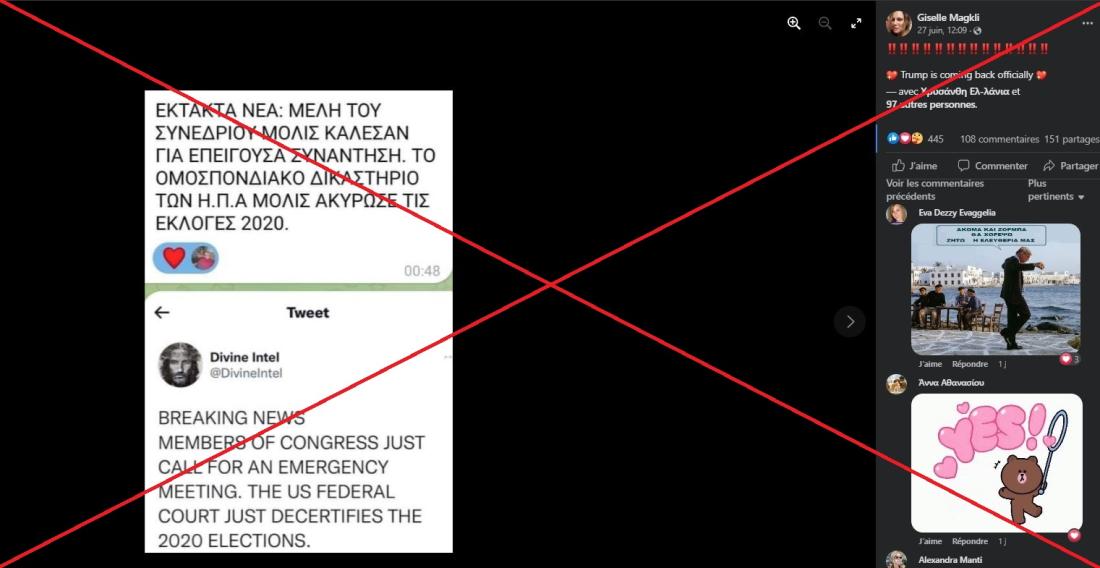Go to the next photo arrow
This screenshot has width=1100, height=568.
(850, 322)
